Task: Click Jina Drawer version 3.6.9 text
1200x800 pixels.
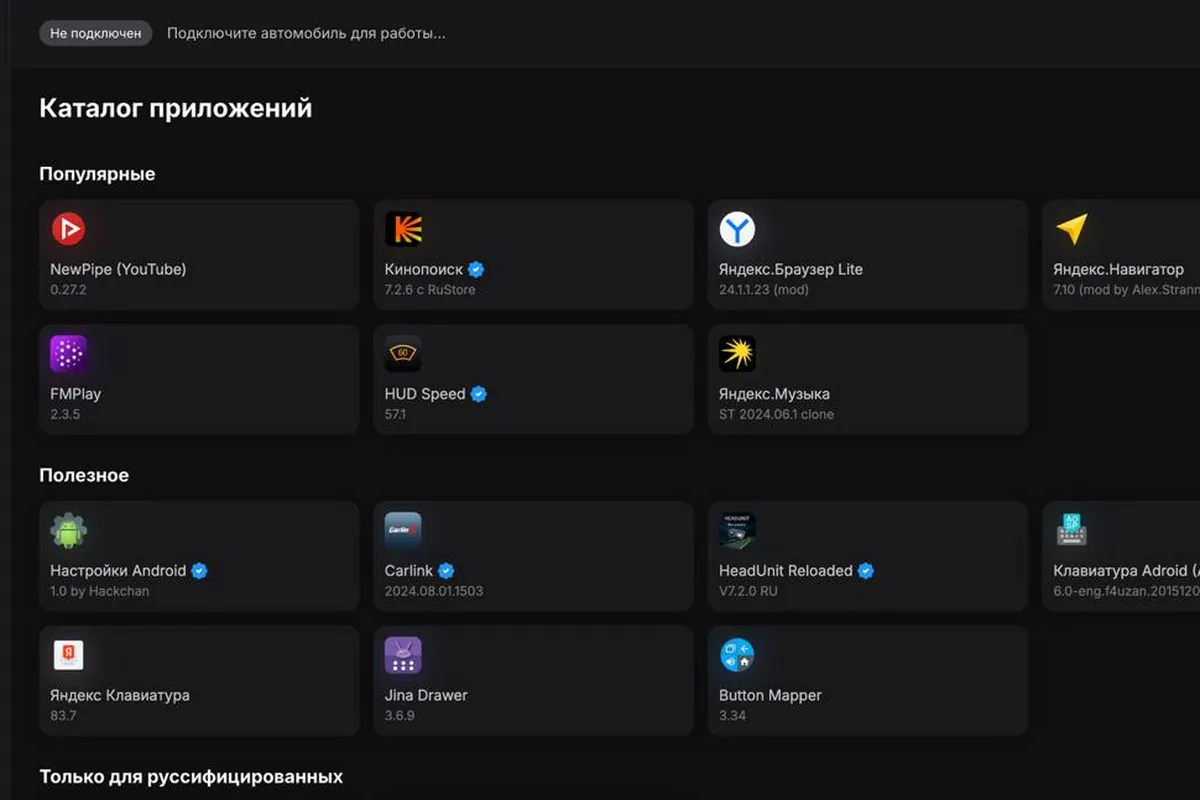Action: coord(400,716)
